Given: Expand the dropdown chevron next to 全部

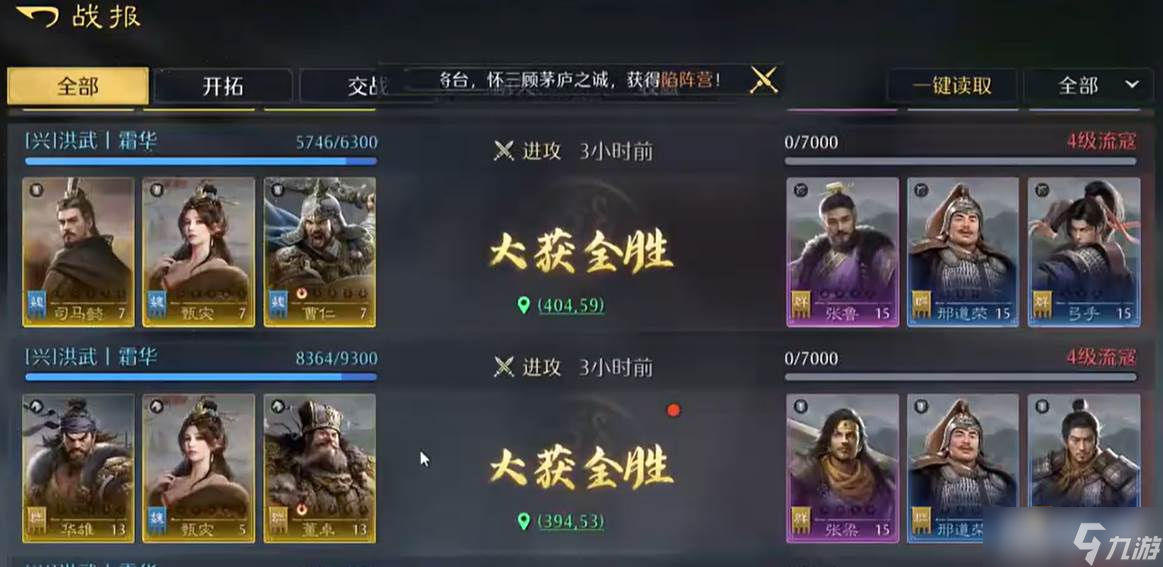Looking at the screenshot, I should click(1132, 85).
